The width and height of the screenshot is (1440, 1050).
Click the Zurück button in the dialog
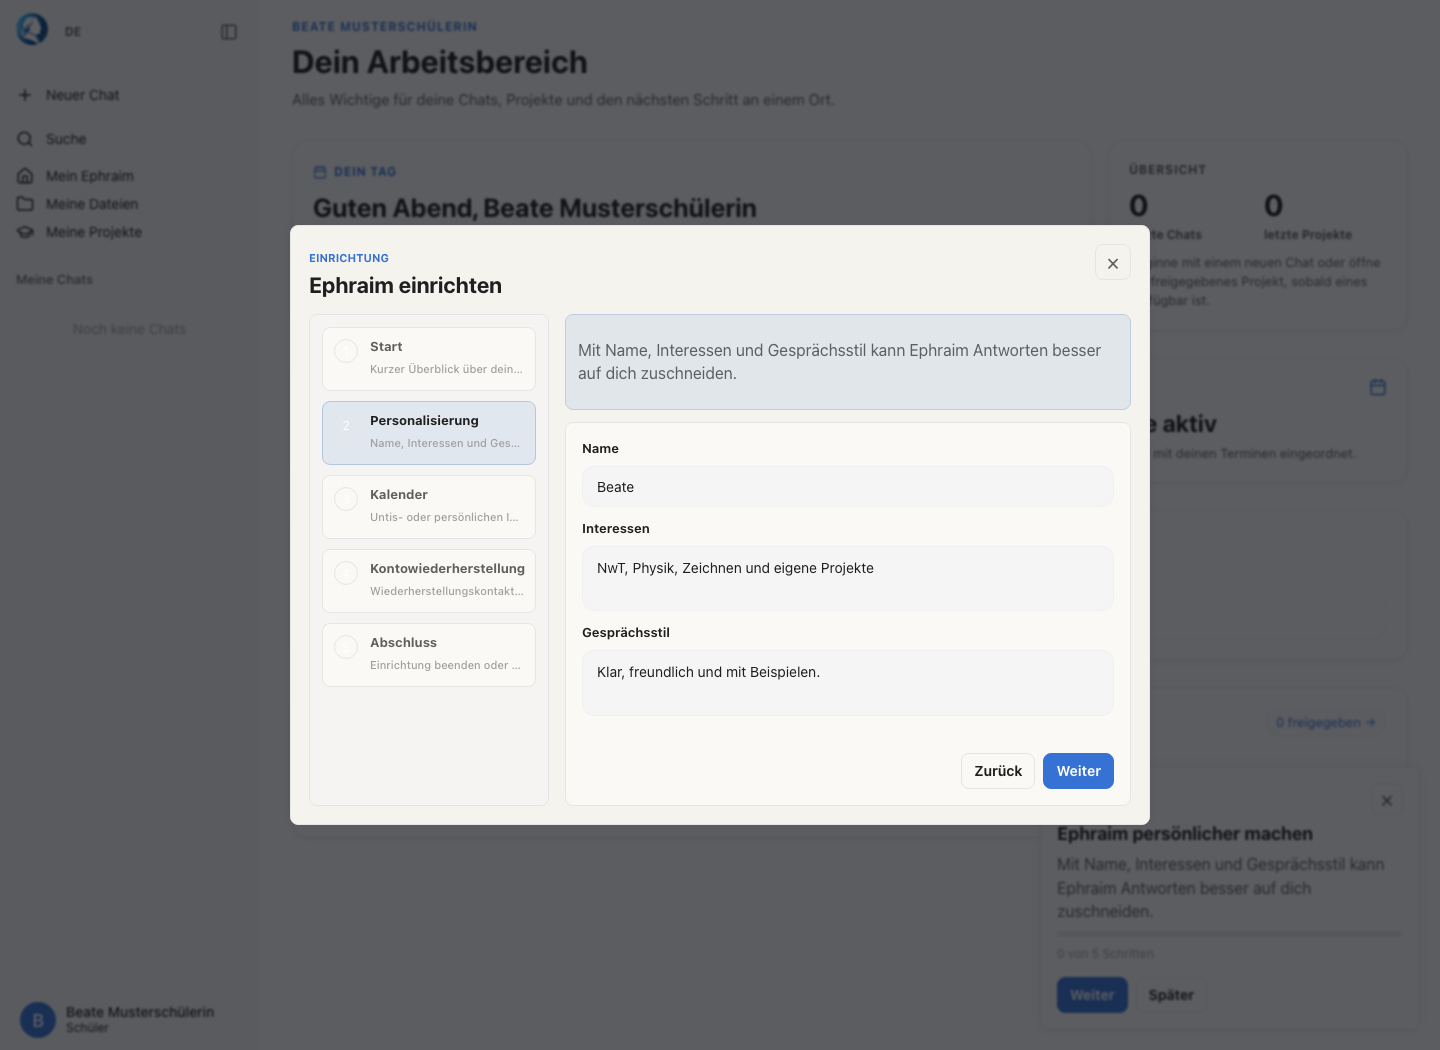998,771
